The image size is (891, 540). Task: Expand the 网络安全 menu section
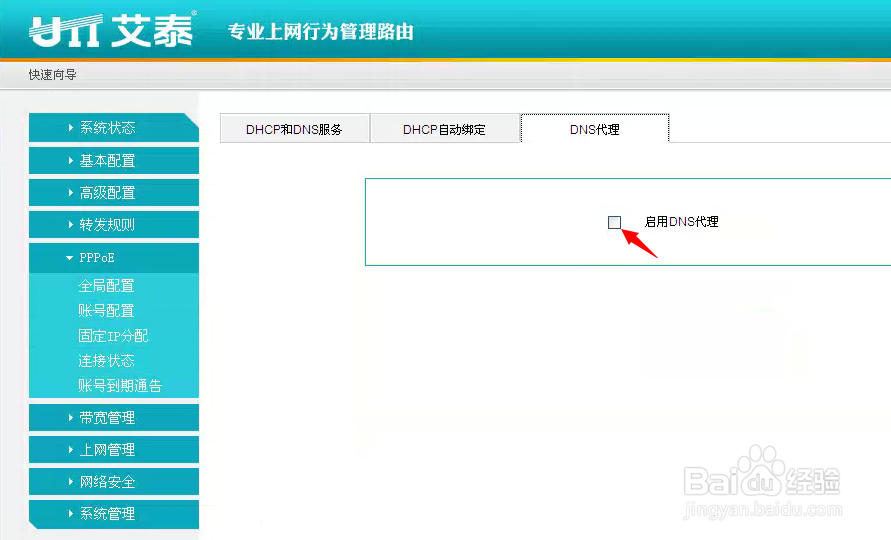[x=114, y=481]
